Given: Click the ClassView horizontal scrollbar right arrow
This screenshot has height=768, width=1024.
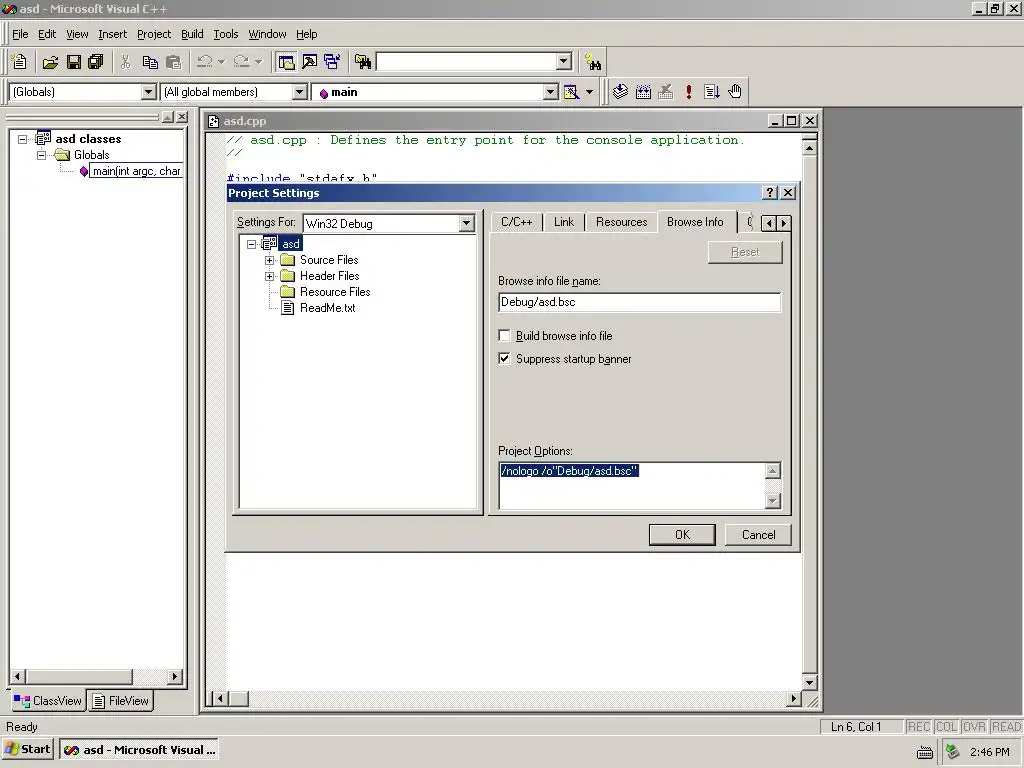Looking at the screenshot, I should pyautogui.click(x=174, y=677).
